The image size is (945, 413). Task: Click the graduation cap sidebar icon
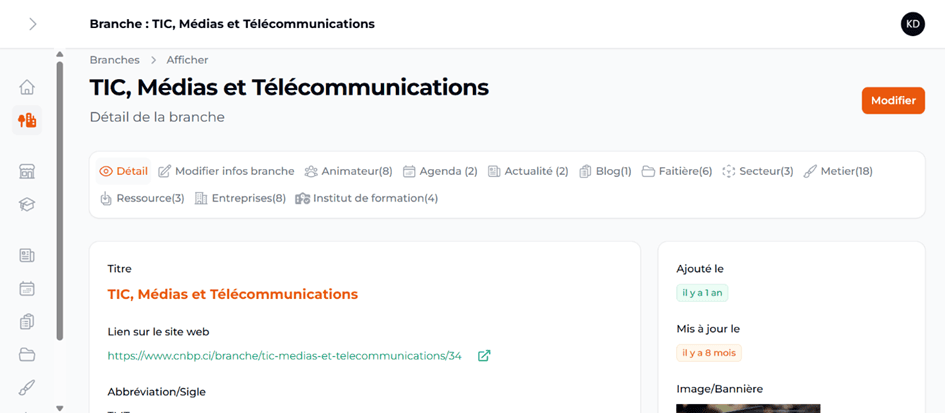[27, 204]
